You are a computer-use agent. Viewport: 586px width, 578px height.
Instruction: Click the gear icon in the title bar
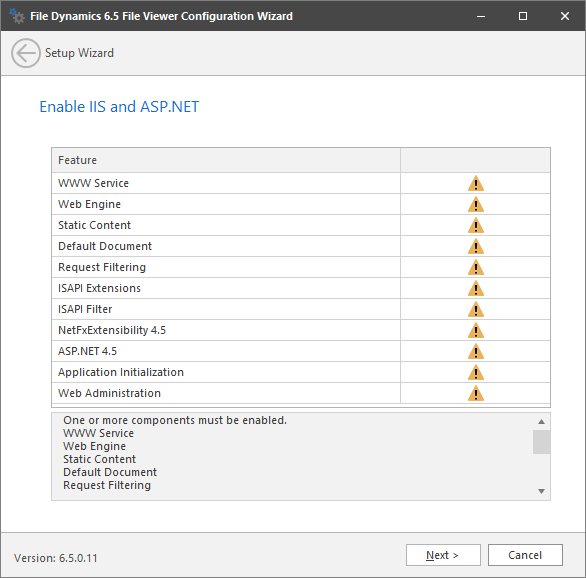coord(17,16)
